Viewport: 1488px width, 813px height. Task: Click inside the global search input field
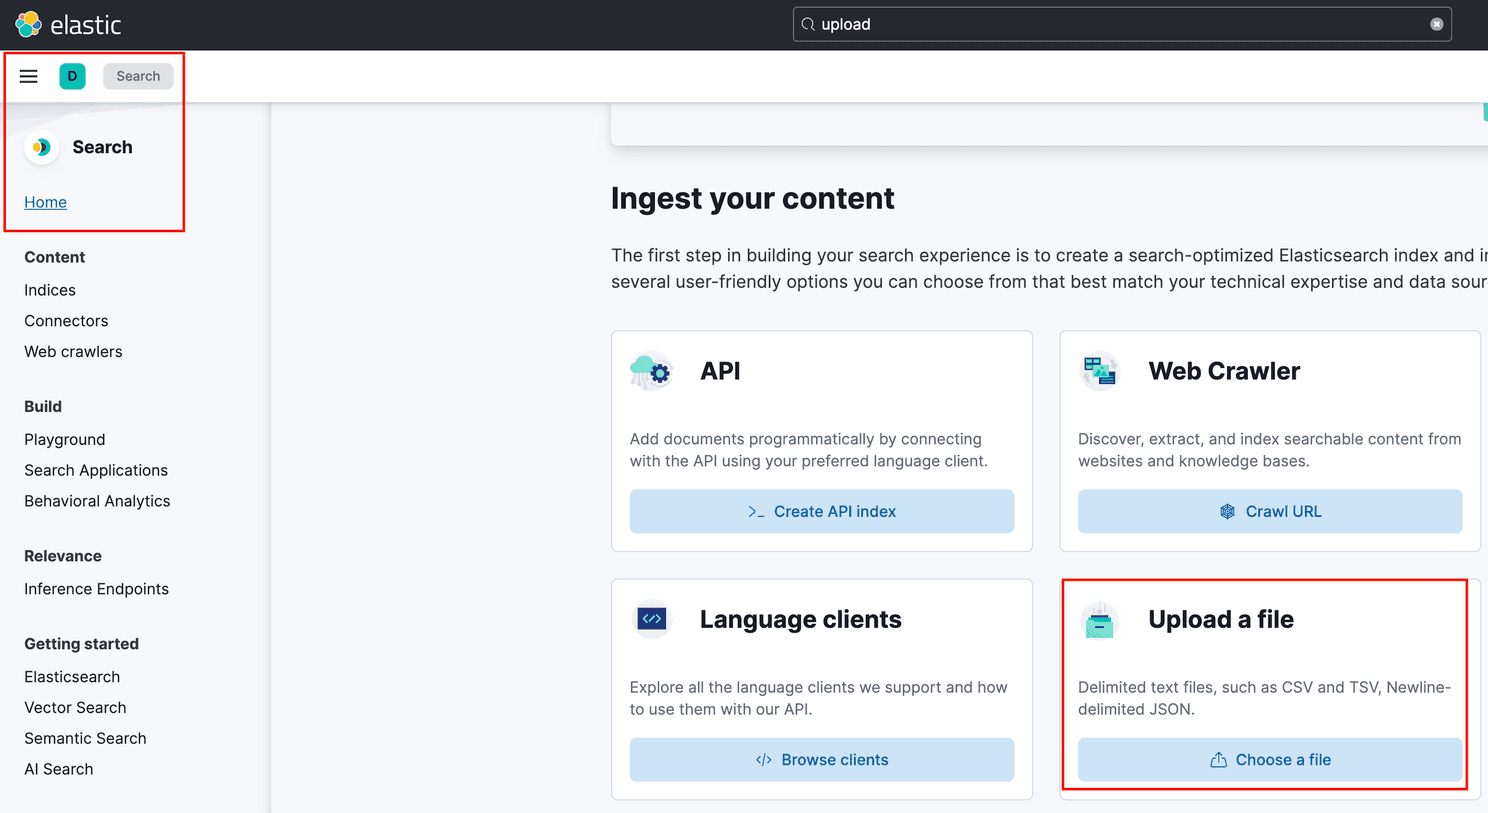(1100, 24)
